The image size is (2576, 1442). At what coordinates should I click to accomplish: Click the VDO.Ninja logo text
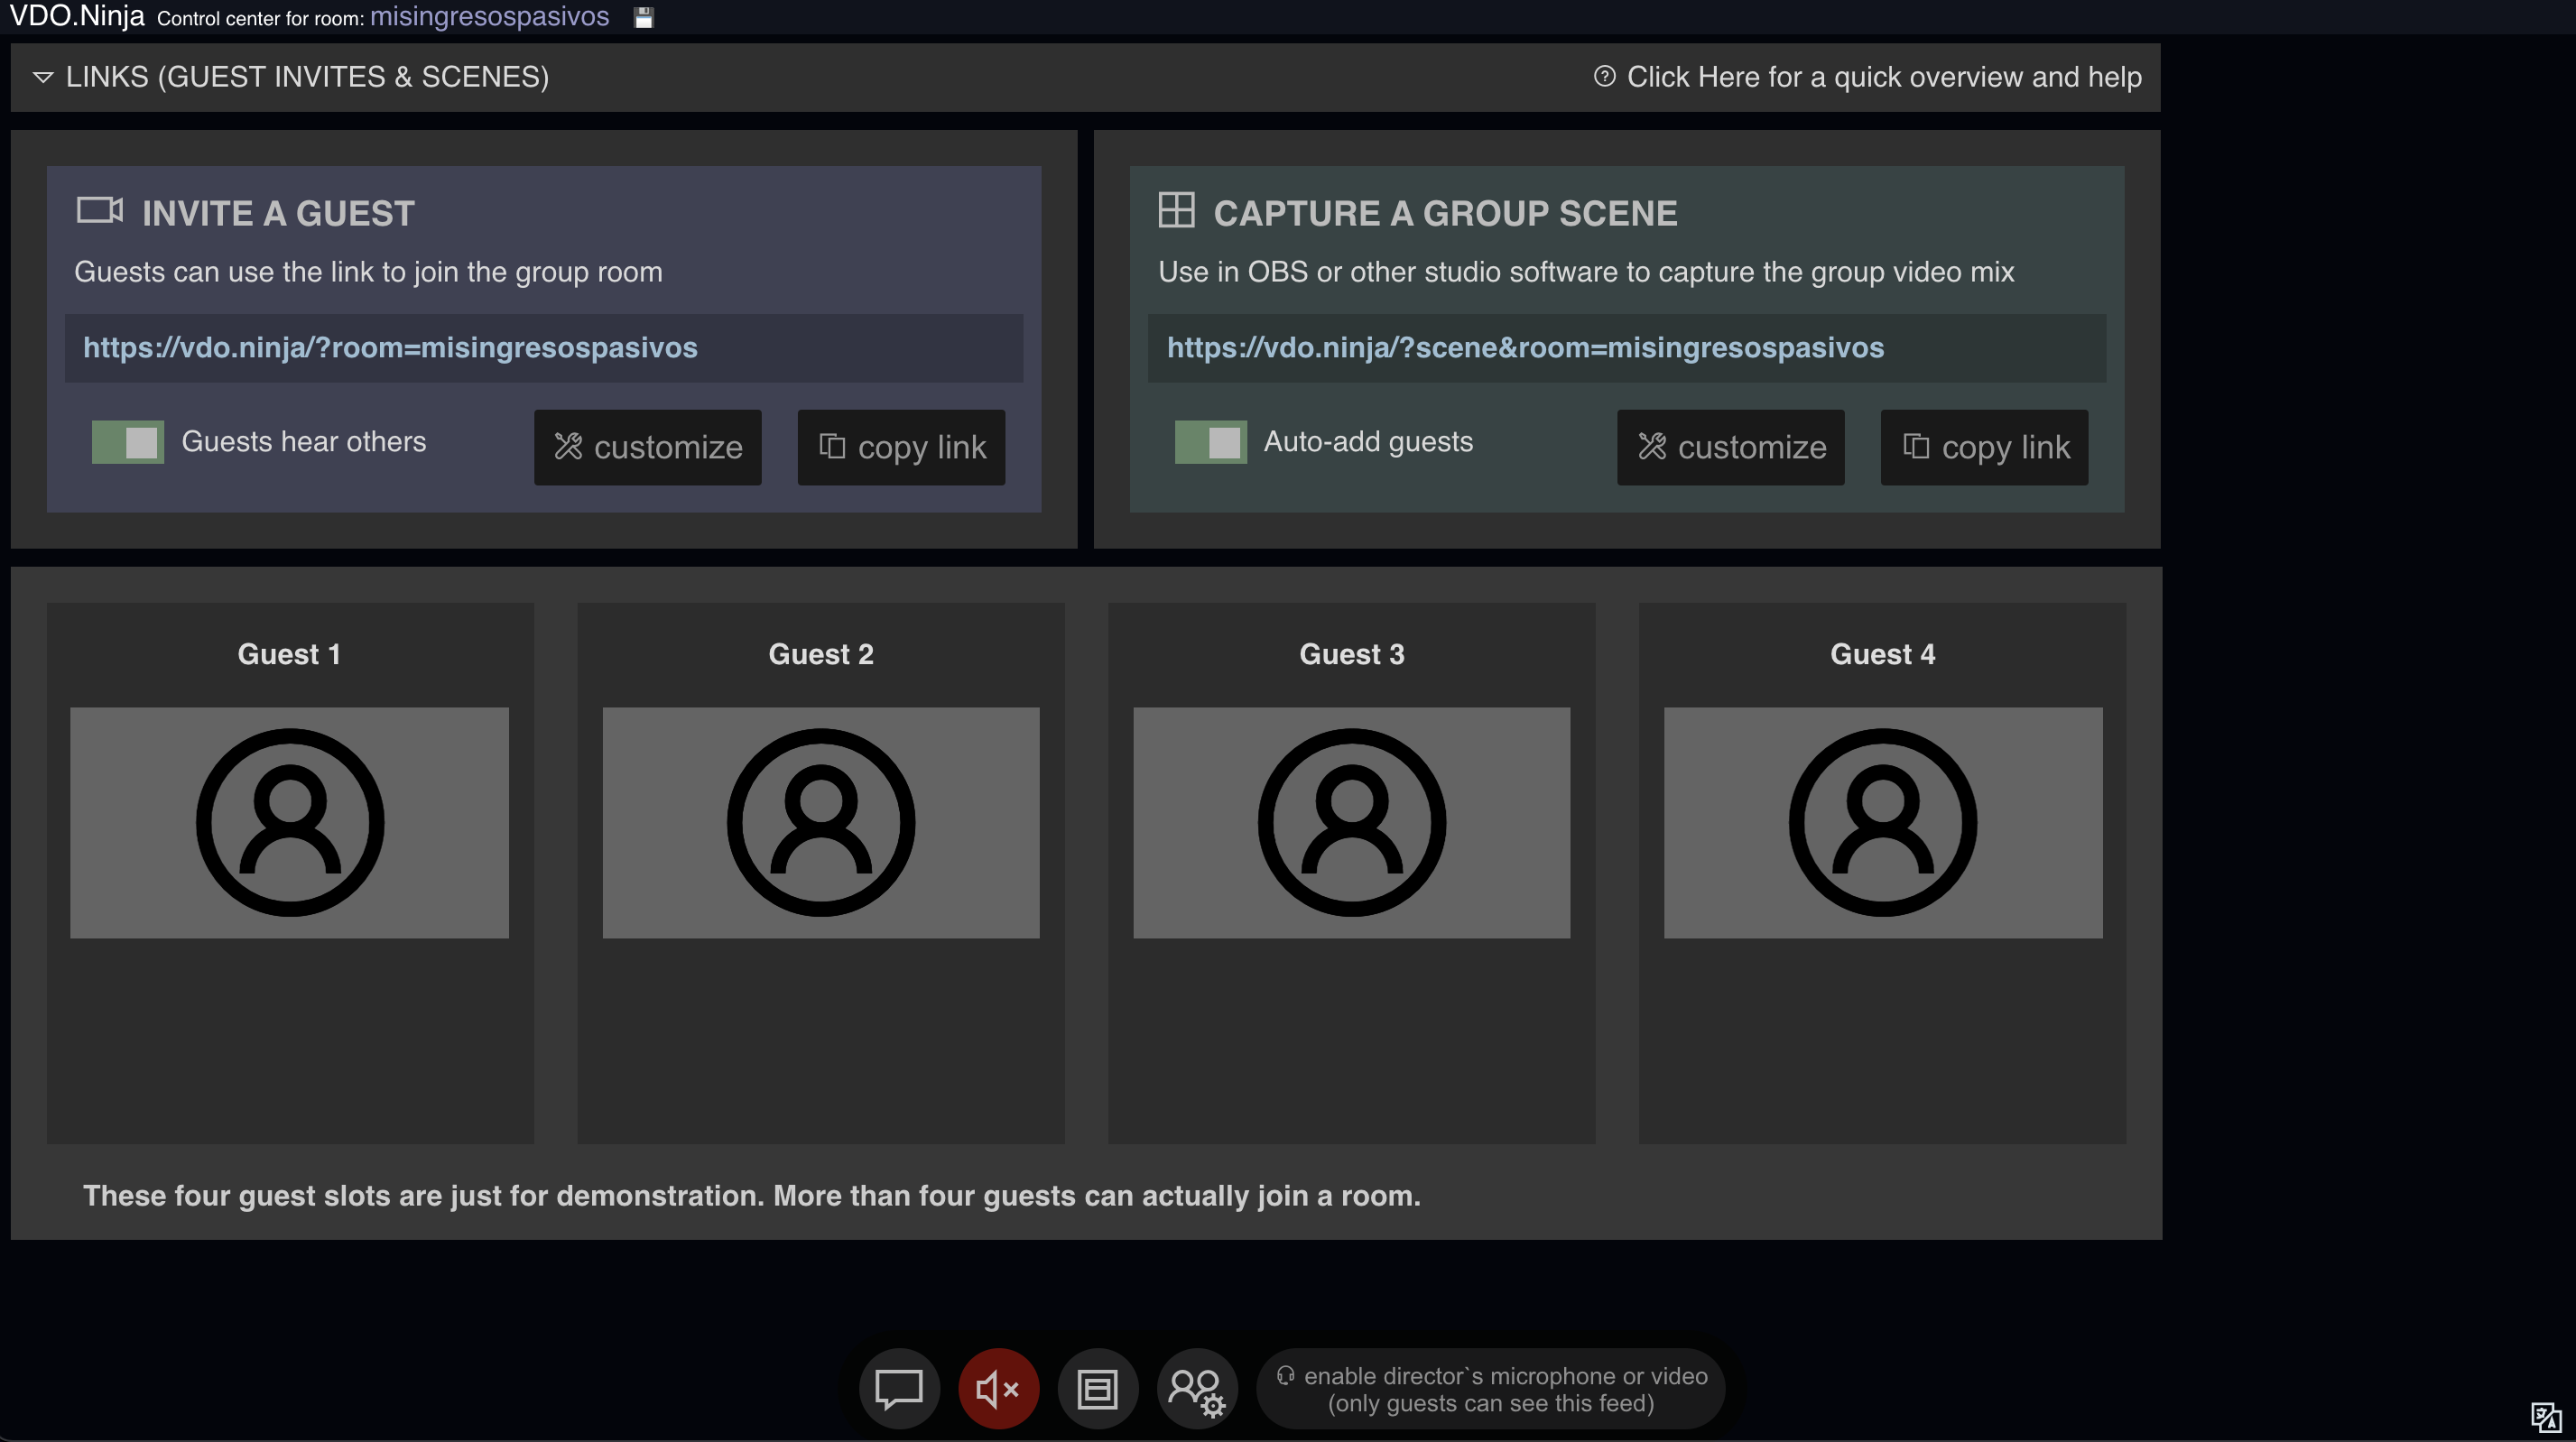pyautogui.click(x=77, y=16)
